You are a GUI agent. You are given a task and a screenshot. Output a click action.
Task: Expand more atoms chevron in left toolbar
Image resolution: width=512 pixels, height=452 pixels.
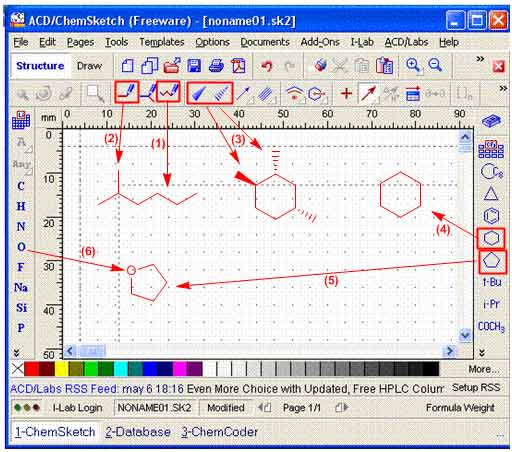click(x=16, y=353)
